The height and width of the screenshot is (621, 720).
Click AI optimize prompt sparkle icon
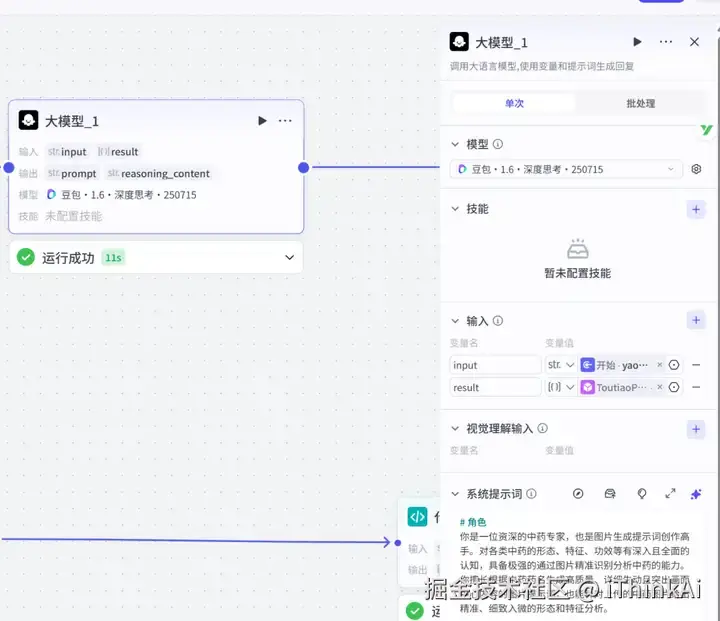[x=696, y=494]
